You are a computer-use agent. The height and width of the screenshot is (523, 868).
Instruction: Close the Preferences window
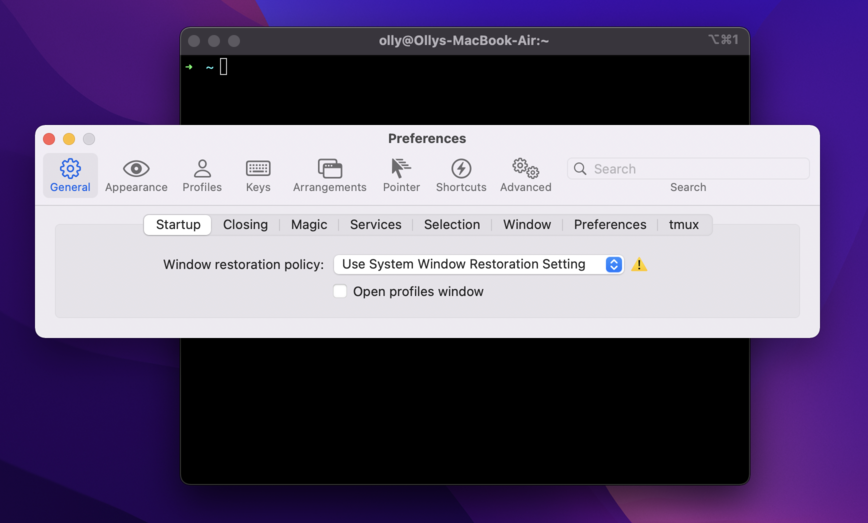click(x=49, y=139)
